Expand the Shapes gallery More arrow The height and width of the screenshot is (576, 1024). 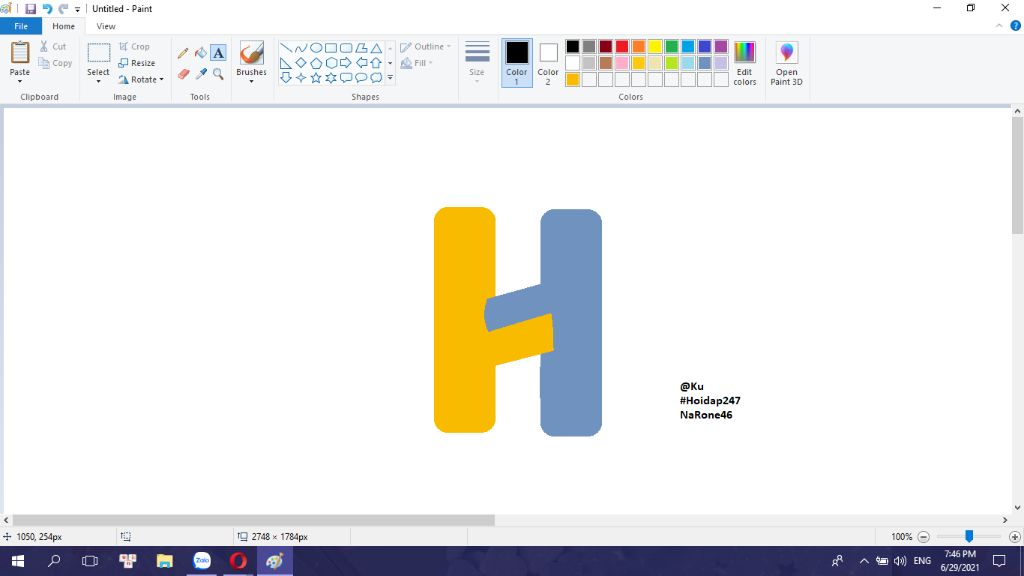tap(391, 78)
